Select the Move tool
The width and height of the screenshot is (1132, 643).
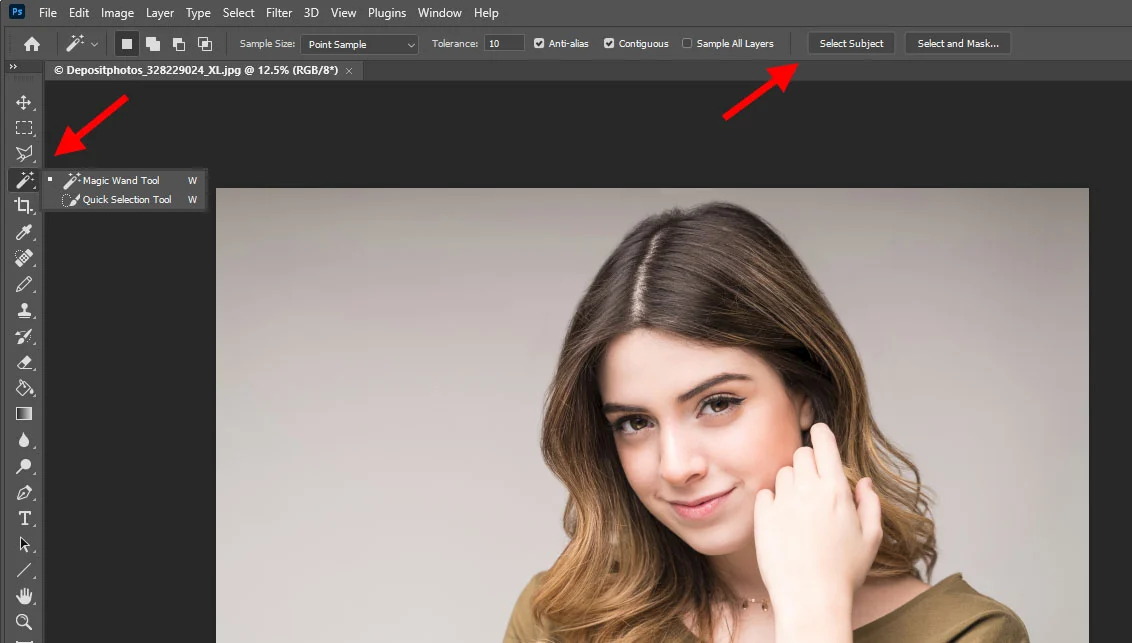coord(24,102)
